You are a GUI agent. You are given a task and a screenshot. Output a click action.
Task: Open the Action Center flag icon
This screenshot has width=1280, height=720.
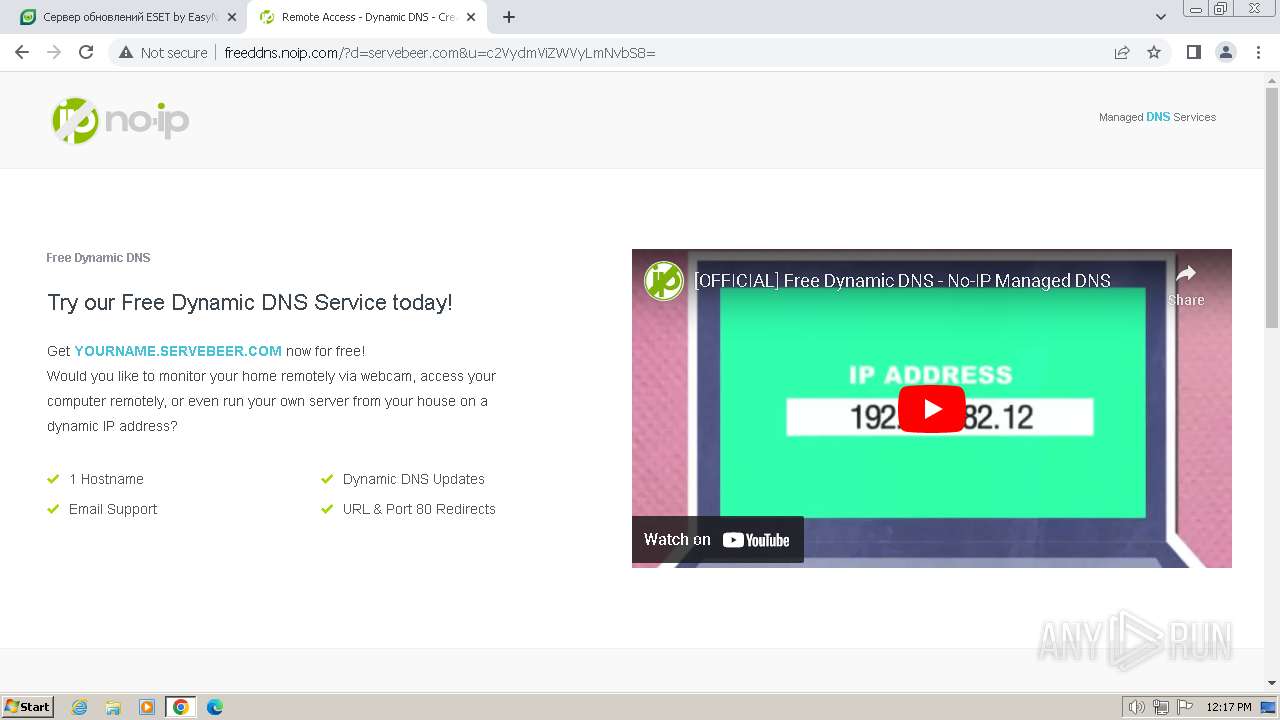click(1184, 707)
